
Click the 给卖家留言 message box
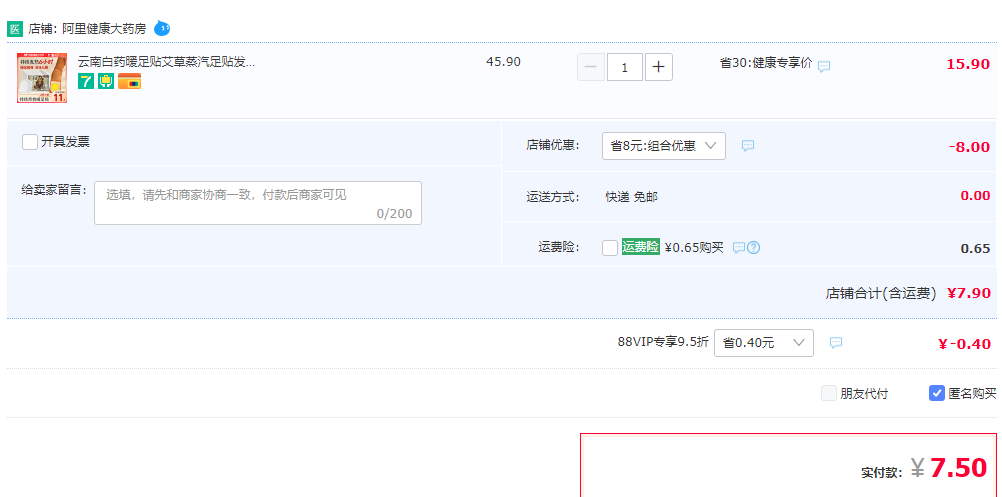tap(258, 203)
